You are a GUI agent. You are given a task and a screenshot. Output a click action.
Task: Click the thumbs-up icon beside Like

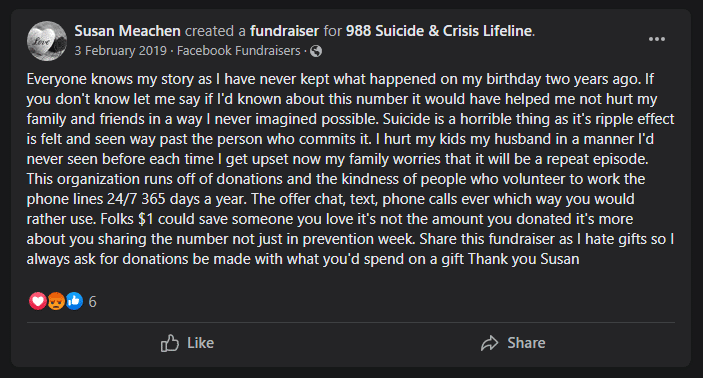pyautogui.click(x=170, y=343)
